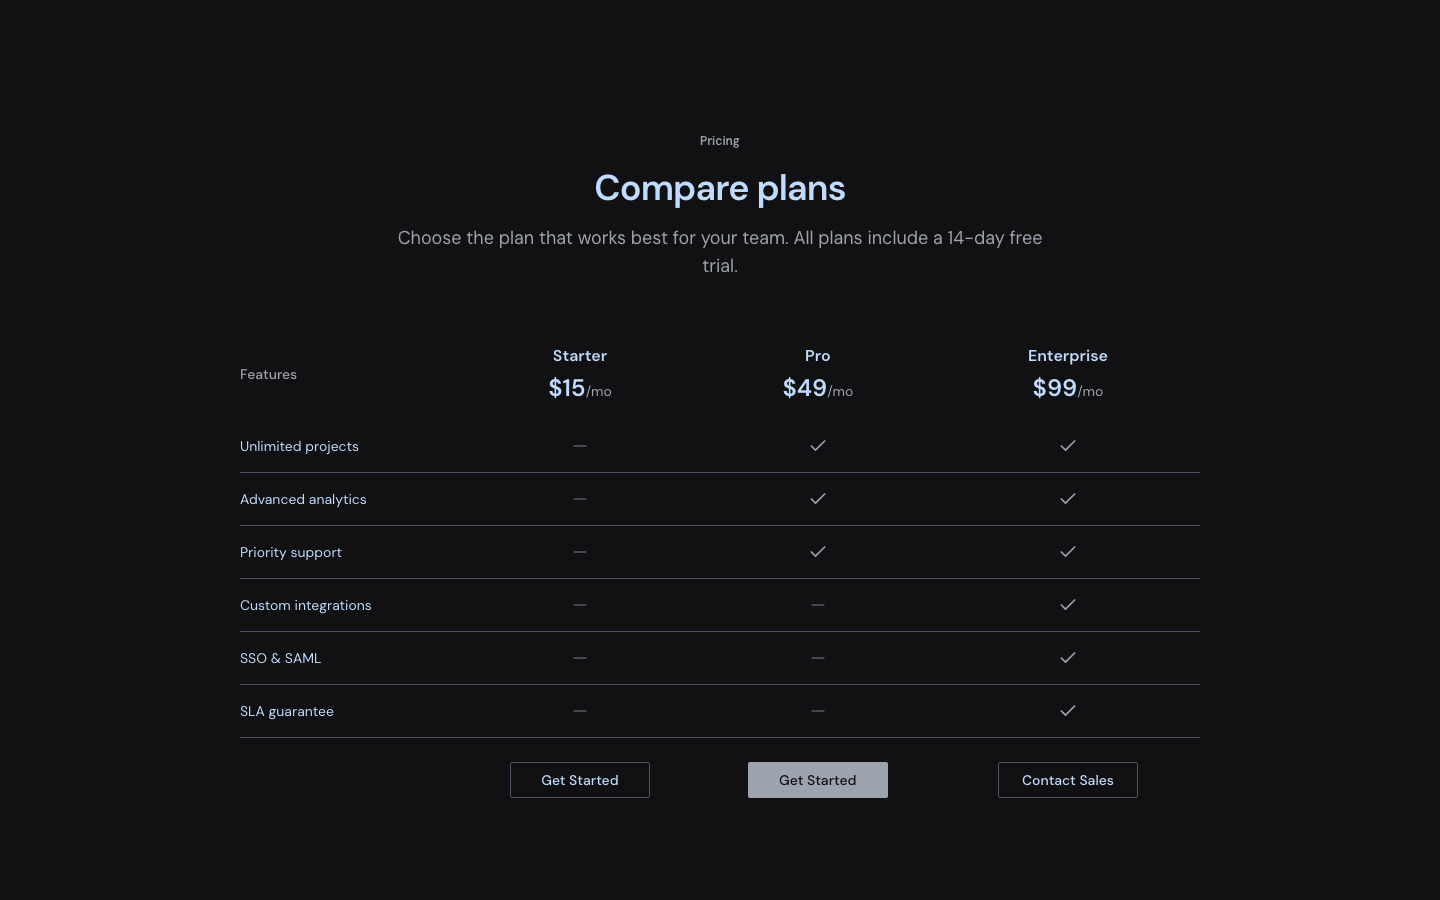This screenshot has height=900, width=1440.
Task: Click the Enterprise checkmark for SLA guarantee
Action: 1068,711
